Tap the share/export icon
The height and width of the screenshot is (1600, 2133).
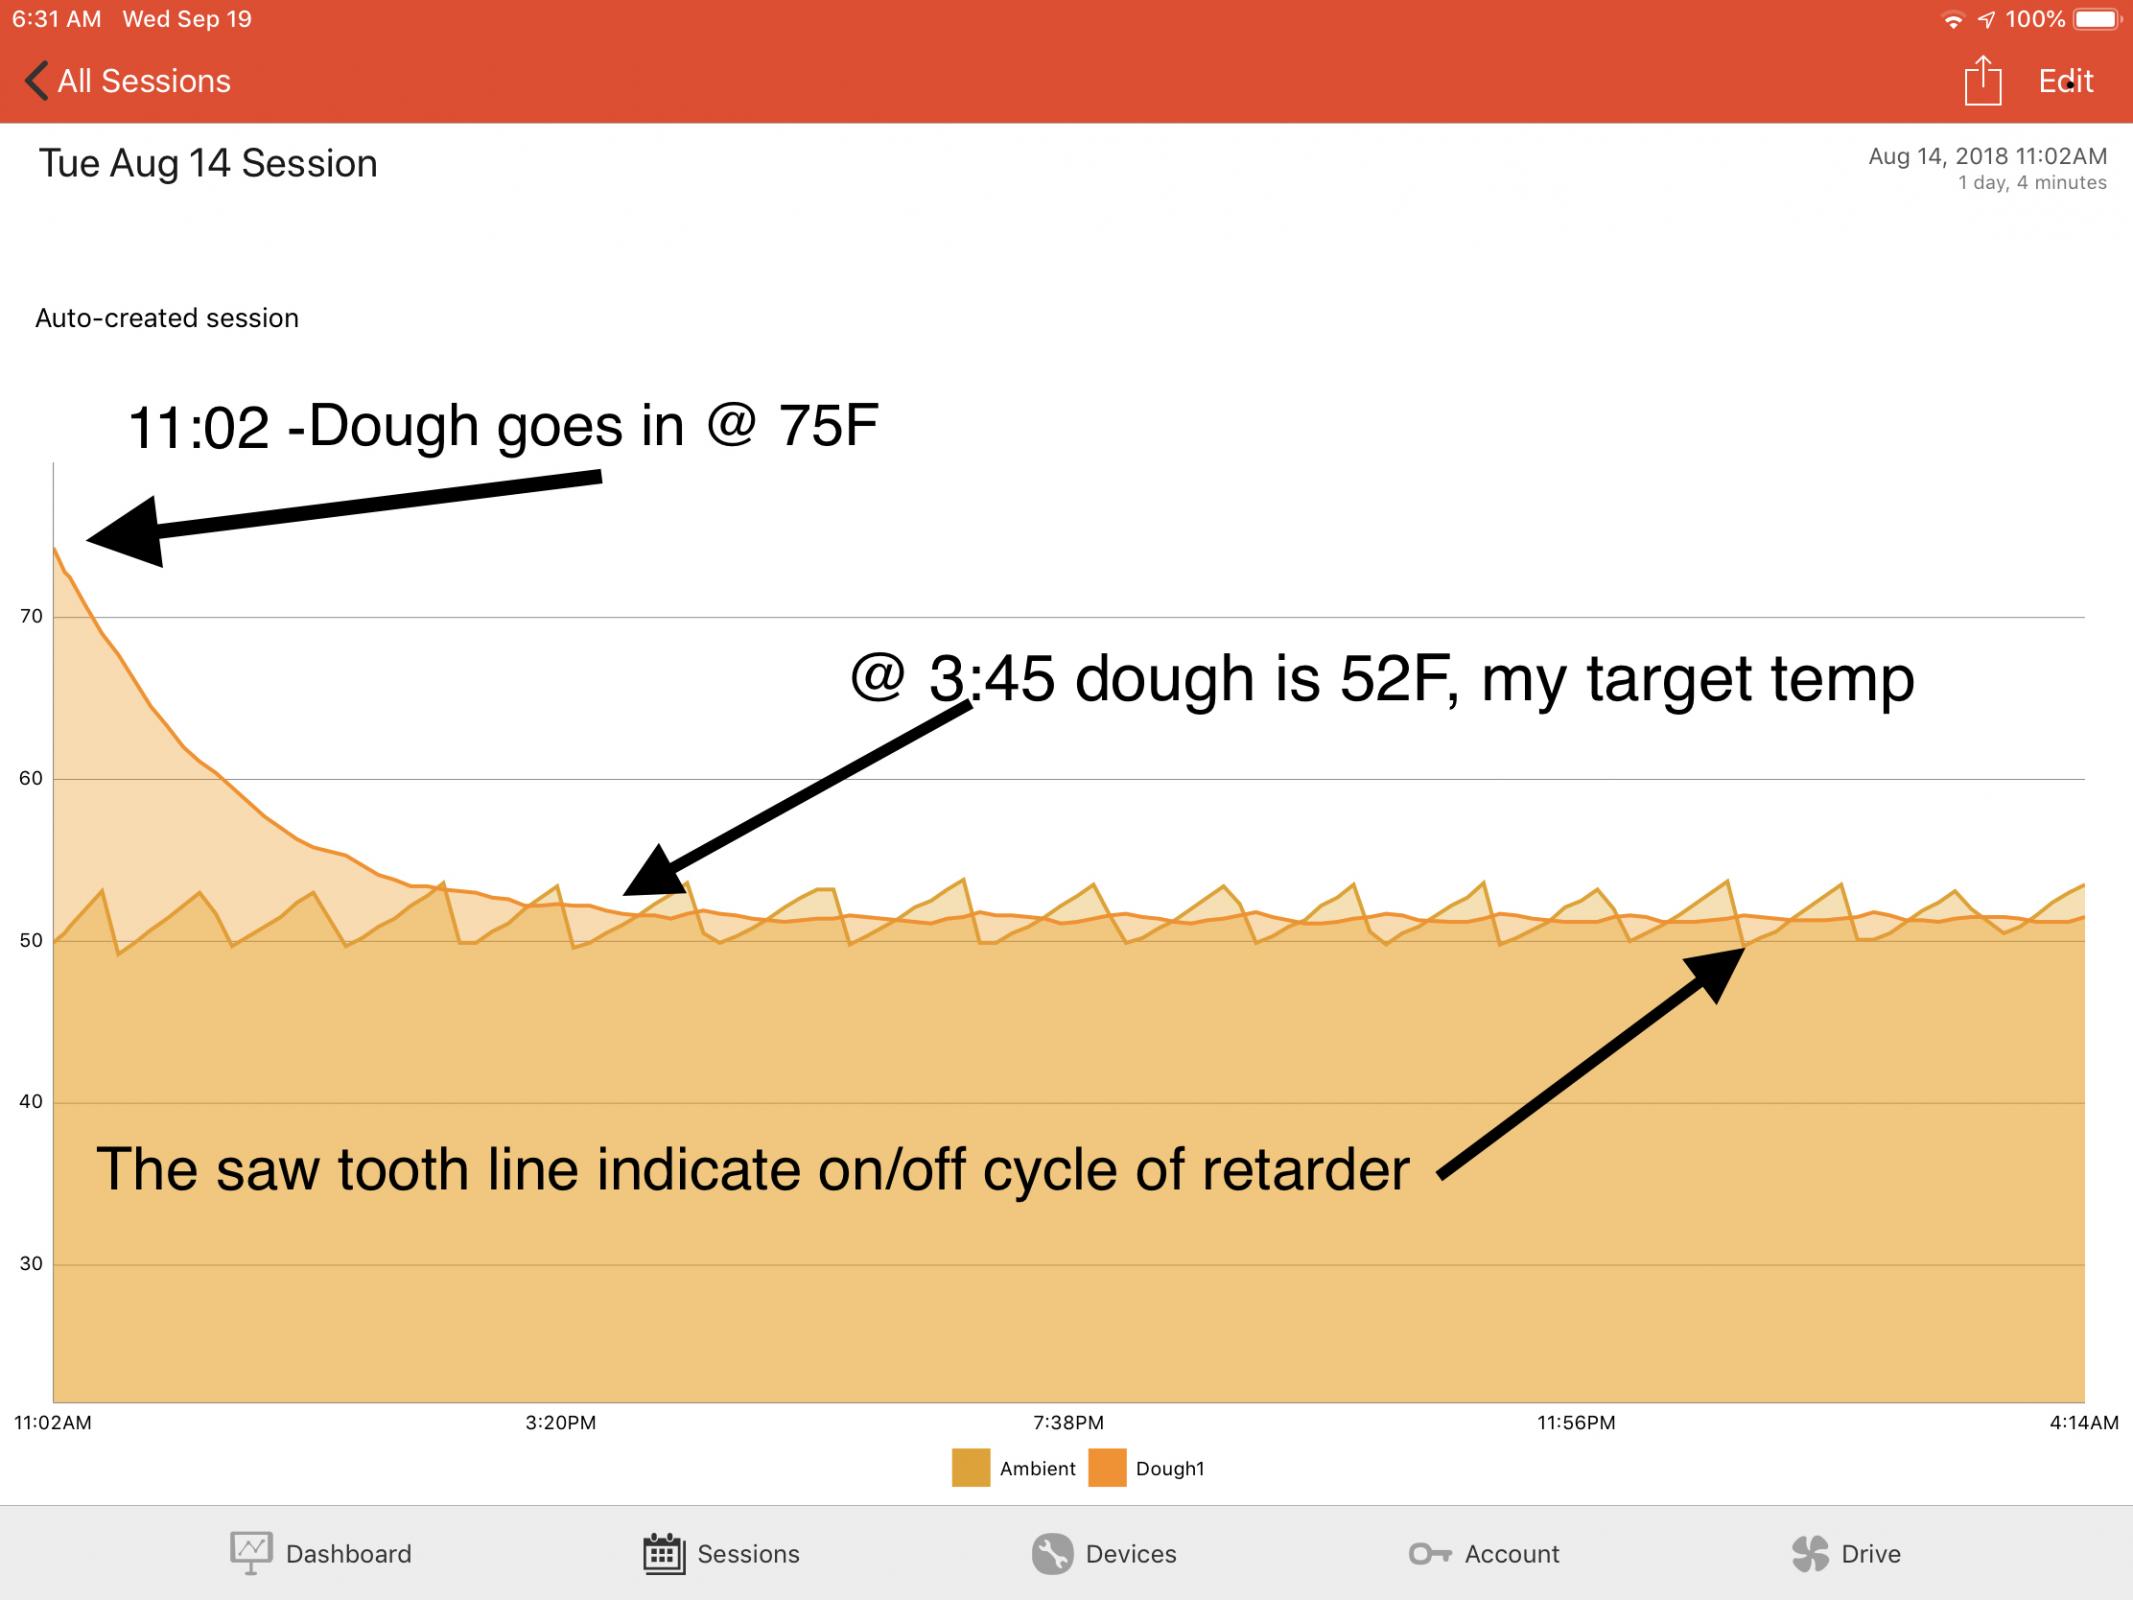[x=1982, y=81]
